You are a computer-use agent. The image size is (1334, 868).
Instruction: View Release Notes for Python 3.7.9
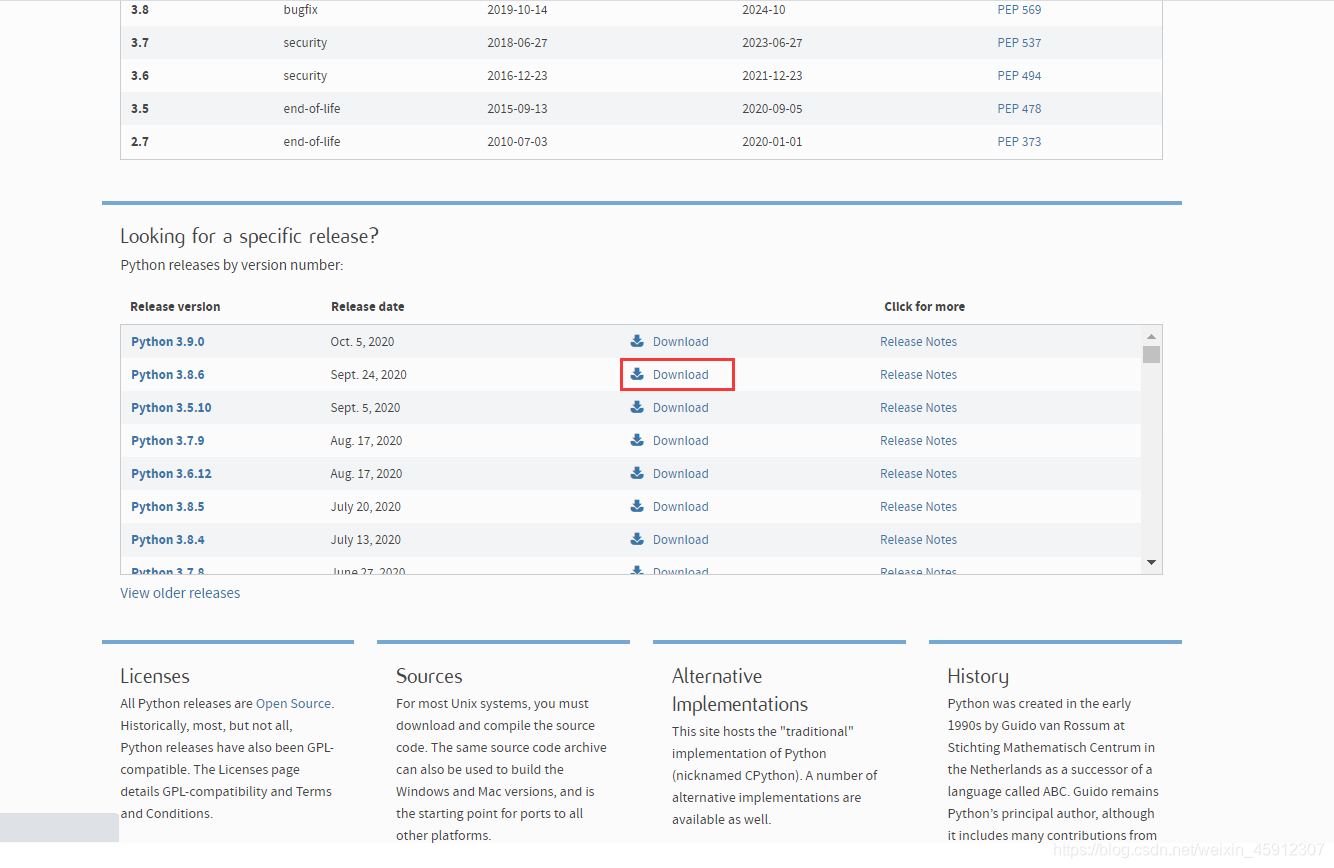(x=918, y=441)
